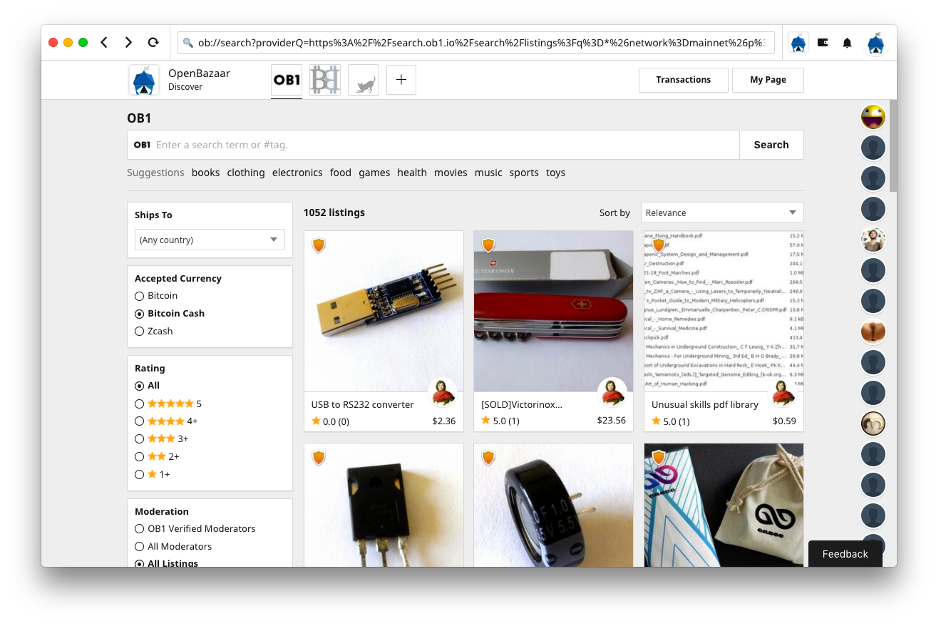This screenshot has height=626, width=936.
Task: Select the second search provider logo tab
Action: (325, 80)
